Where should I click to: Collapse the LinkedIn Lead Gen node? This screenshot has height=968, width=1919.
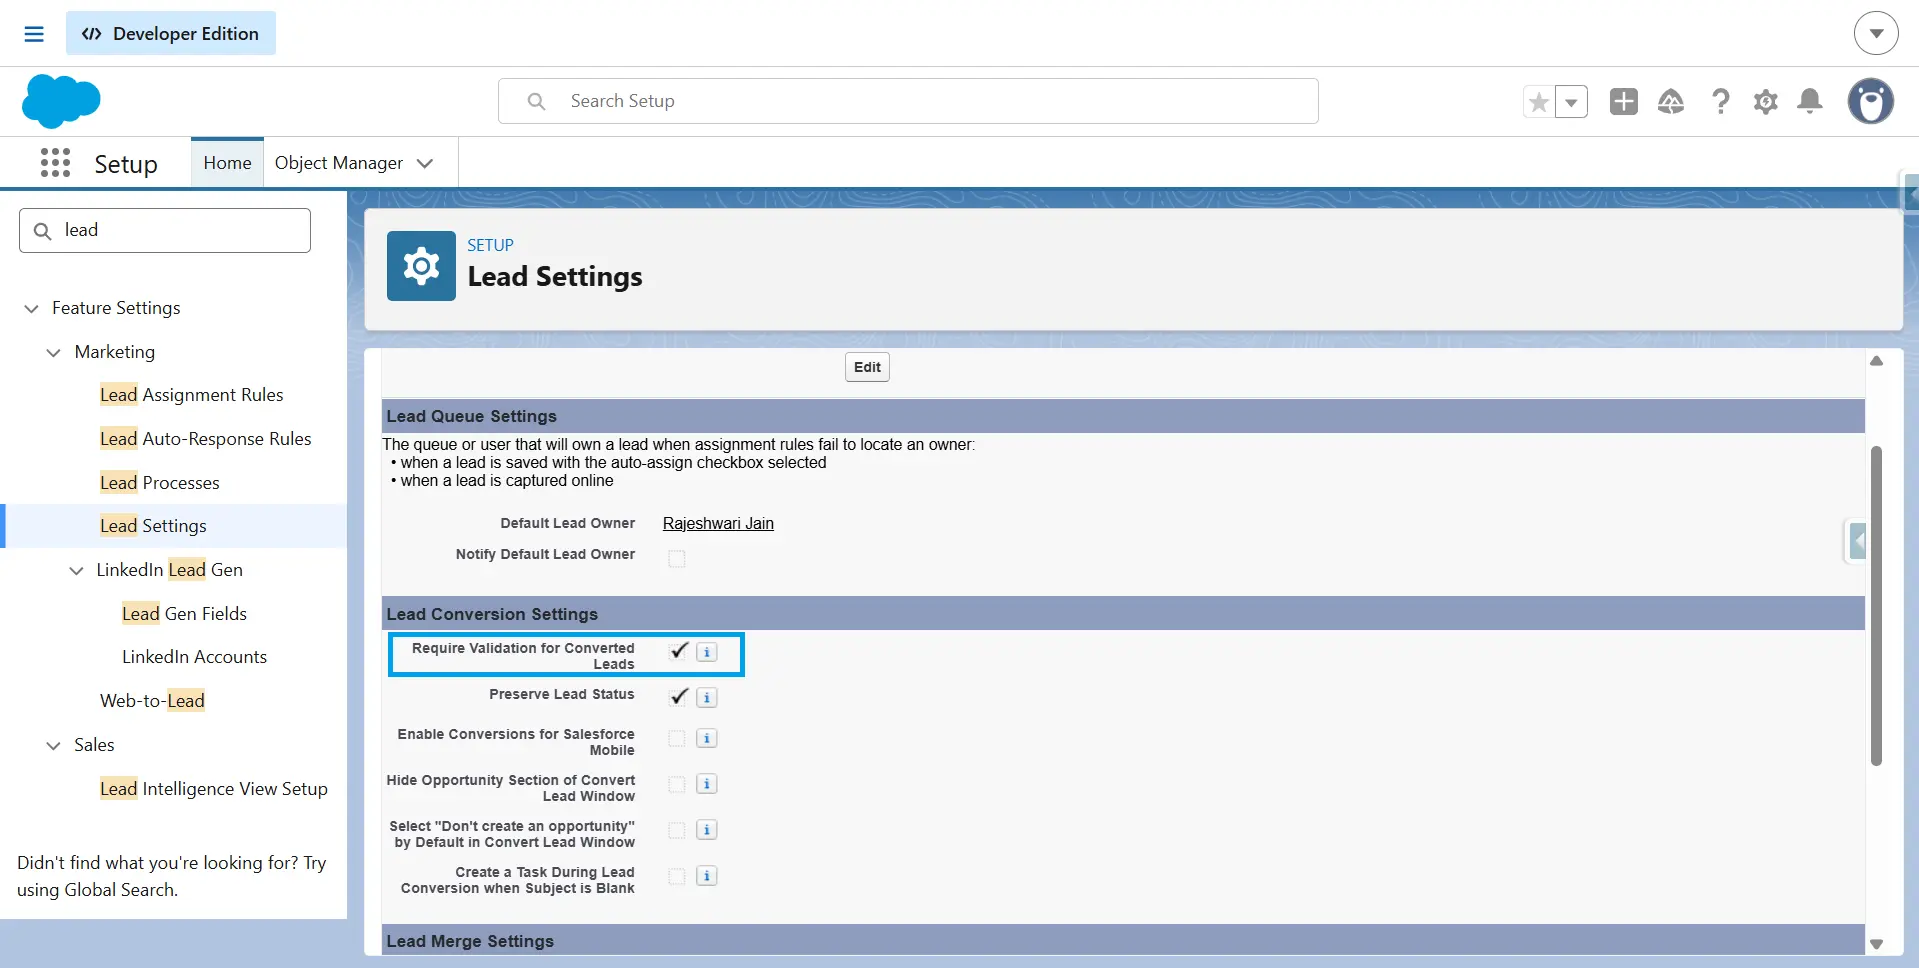[76, 571]
